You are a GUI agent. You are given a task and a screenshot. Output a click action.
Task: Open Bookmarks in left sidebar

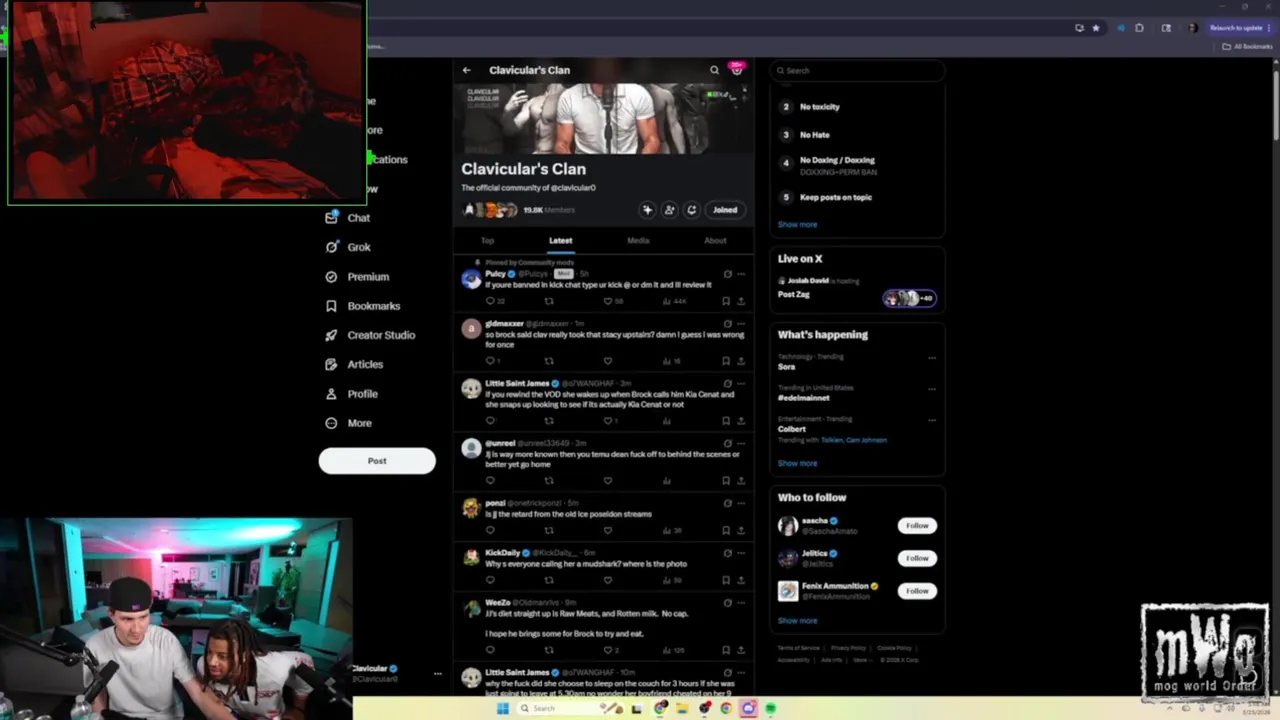tap(362, 306)
